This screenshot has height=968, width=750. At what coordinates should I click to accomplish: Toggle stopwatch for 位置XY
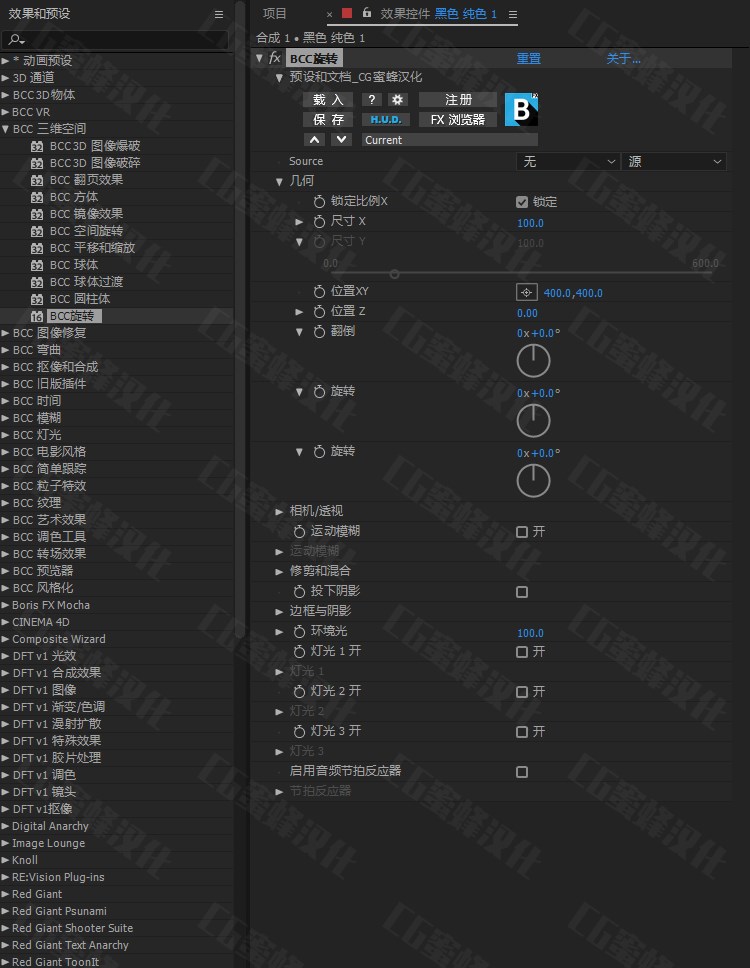(319, 291)
